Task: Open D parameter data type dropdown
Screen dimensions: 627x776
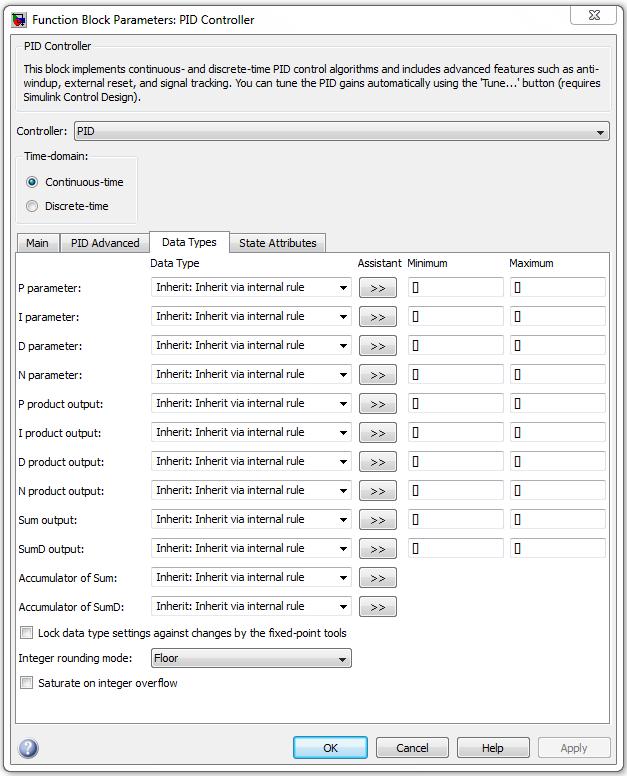Action: point(251,345)
